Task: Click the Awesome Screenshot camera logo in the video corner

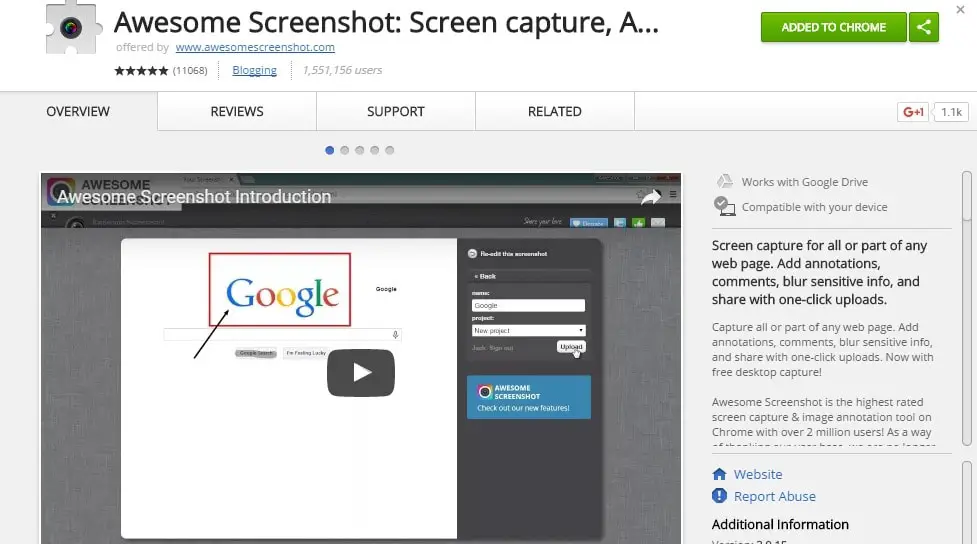Action: coord(61,191)
